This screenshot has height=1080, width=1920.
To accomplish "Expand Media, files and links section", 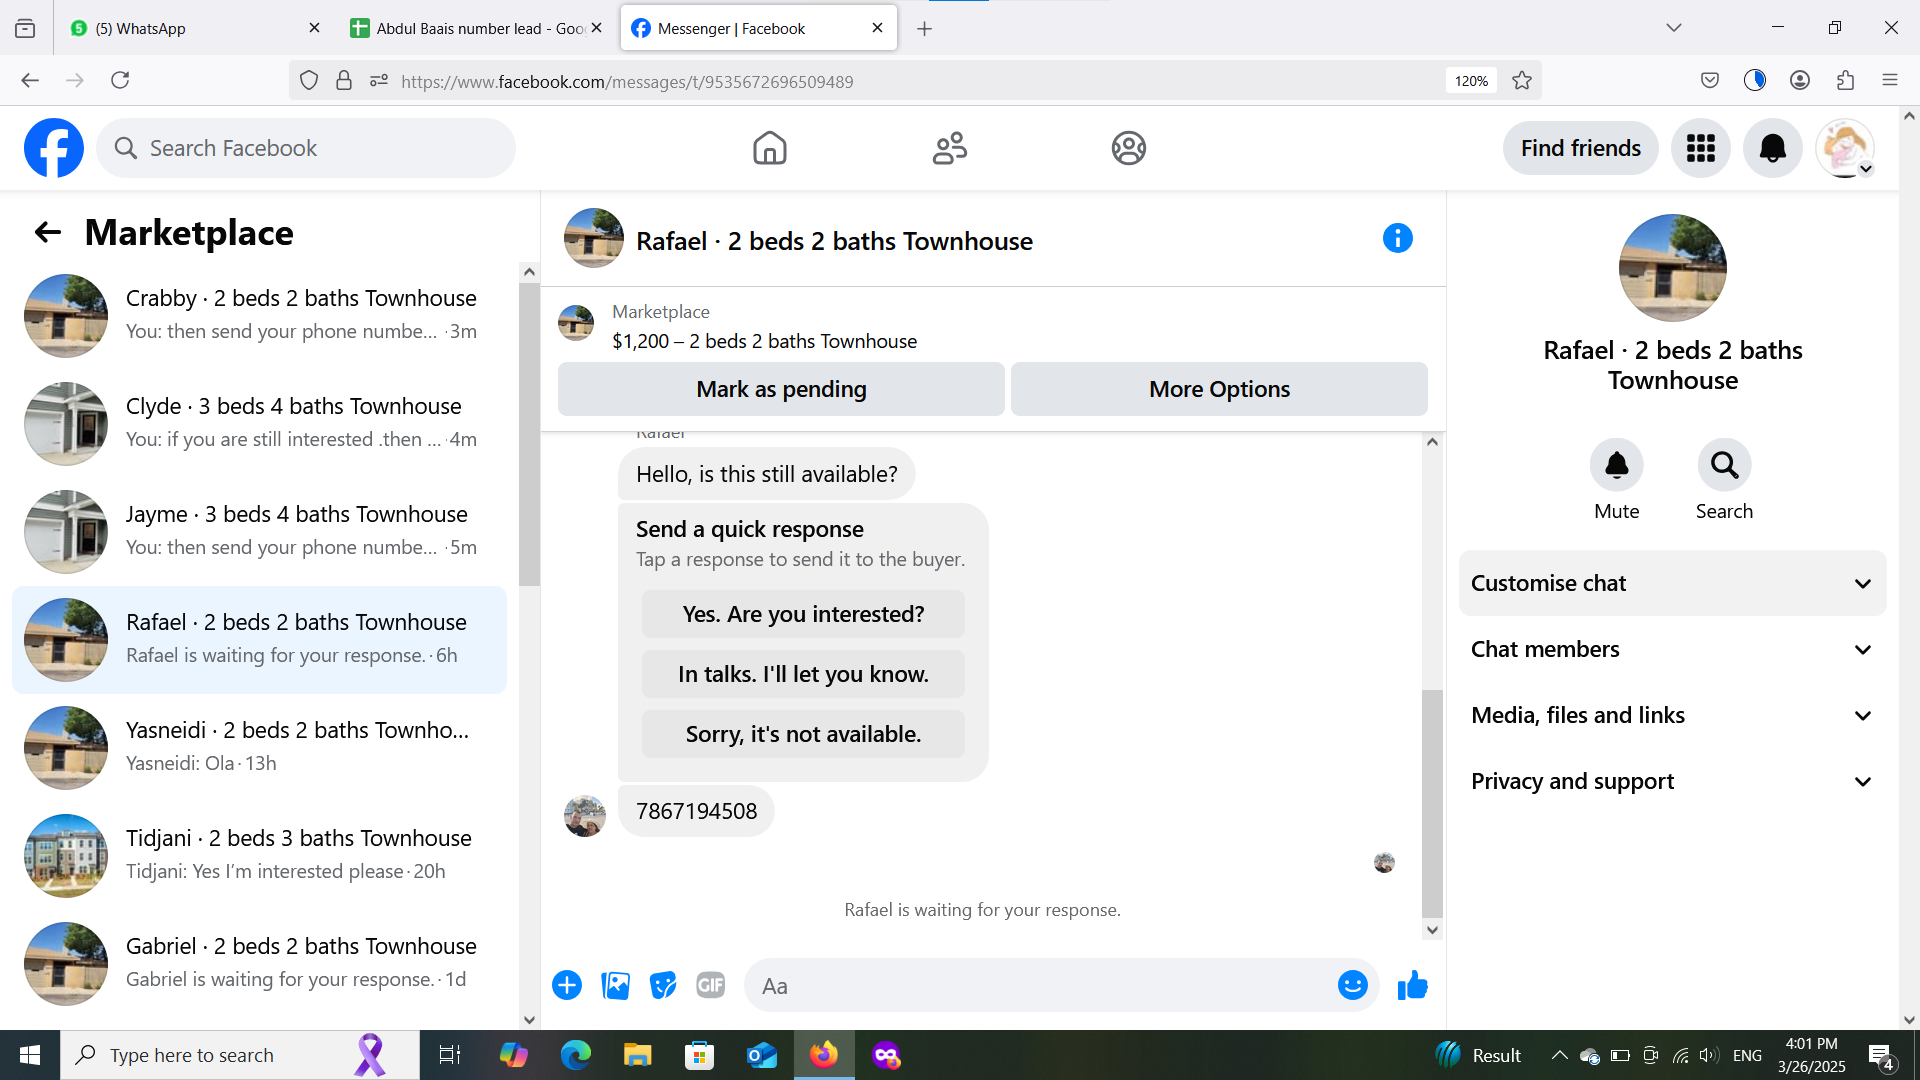I will (1672, 715).
